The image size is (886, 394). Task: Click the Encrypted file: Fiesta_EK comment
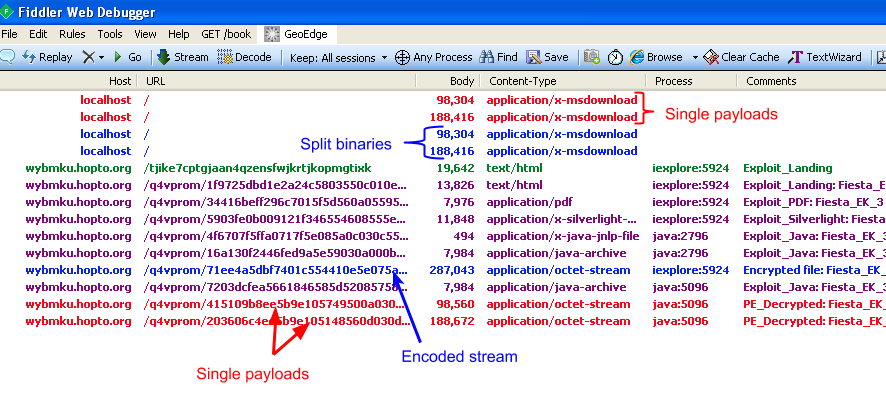click(814, 270)
